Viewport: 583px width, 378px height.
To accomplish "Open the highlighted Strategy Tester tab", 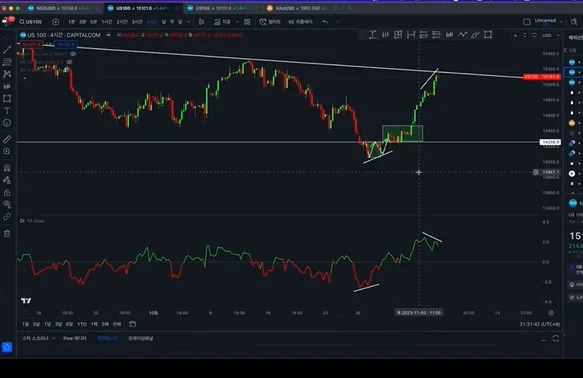I will [x=107, y=338].
